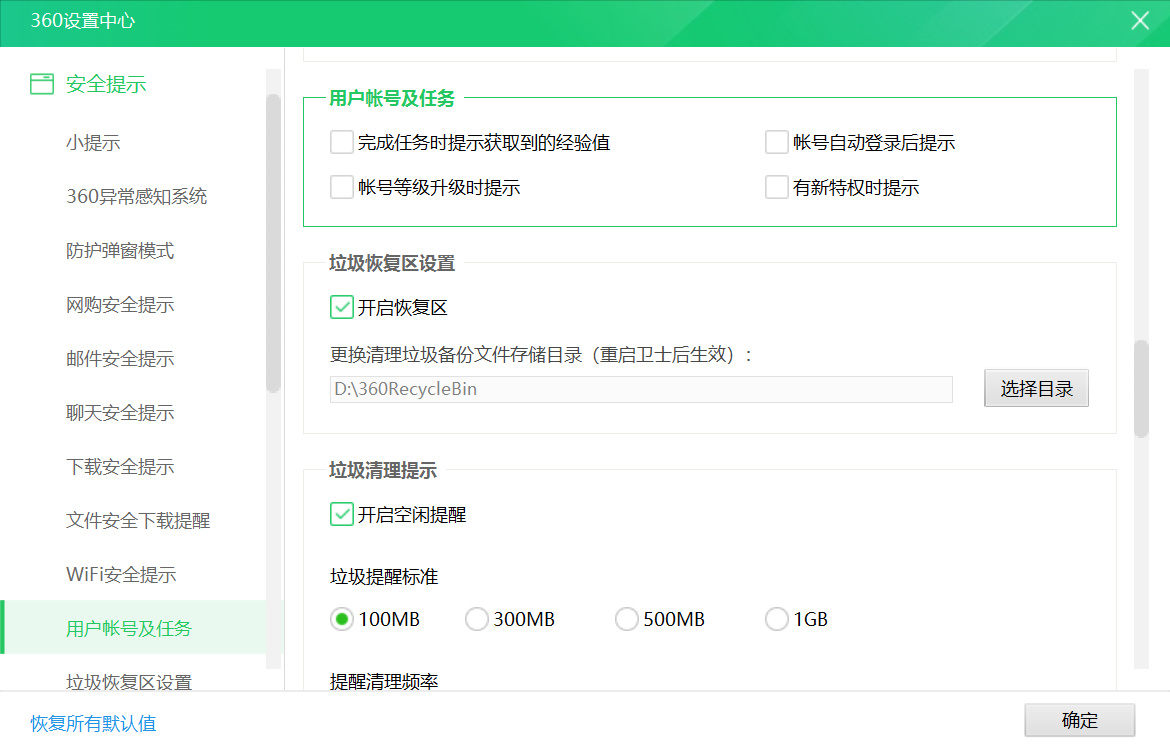Image resolution: width=1170 pixels, height=750 pixels.
Task: Enable 完成任务时提示获取到的经验值 checkbox
Action: pyautogui.click(x=342, y=142)
